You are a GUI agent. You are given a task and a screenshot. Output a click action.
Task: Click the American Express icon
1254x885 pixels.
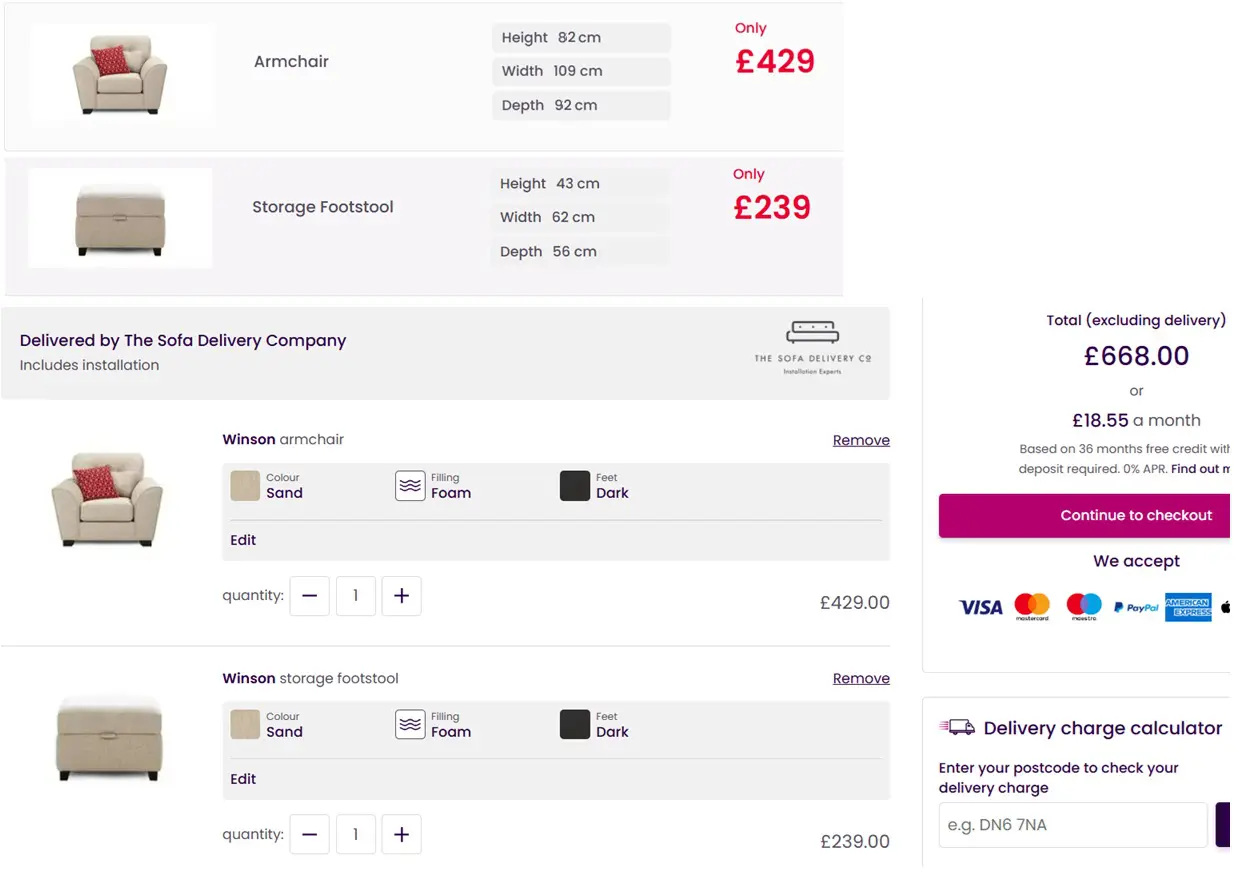pyautogui.click(x=1188, y=607)
